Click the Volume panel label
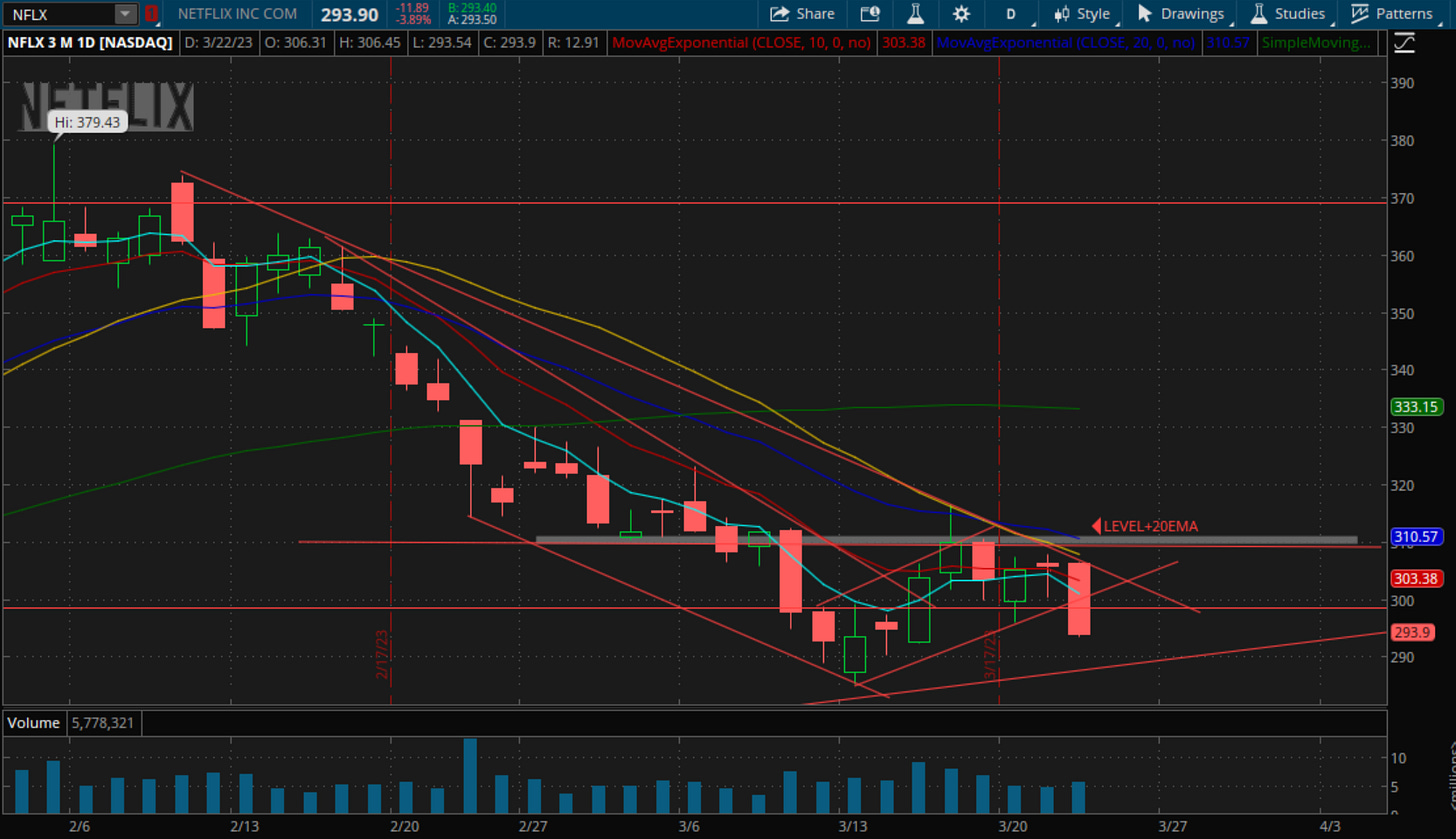 35,722
